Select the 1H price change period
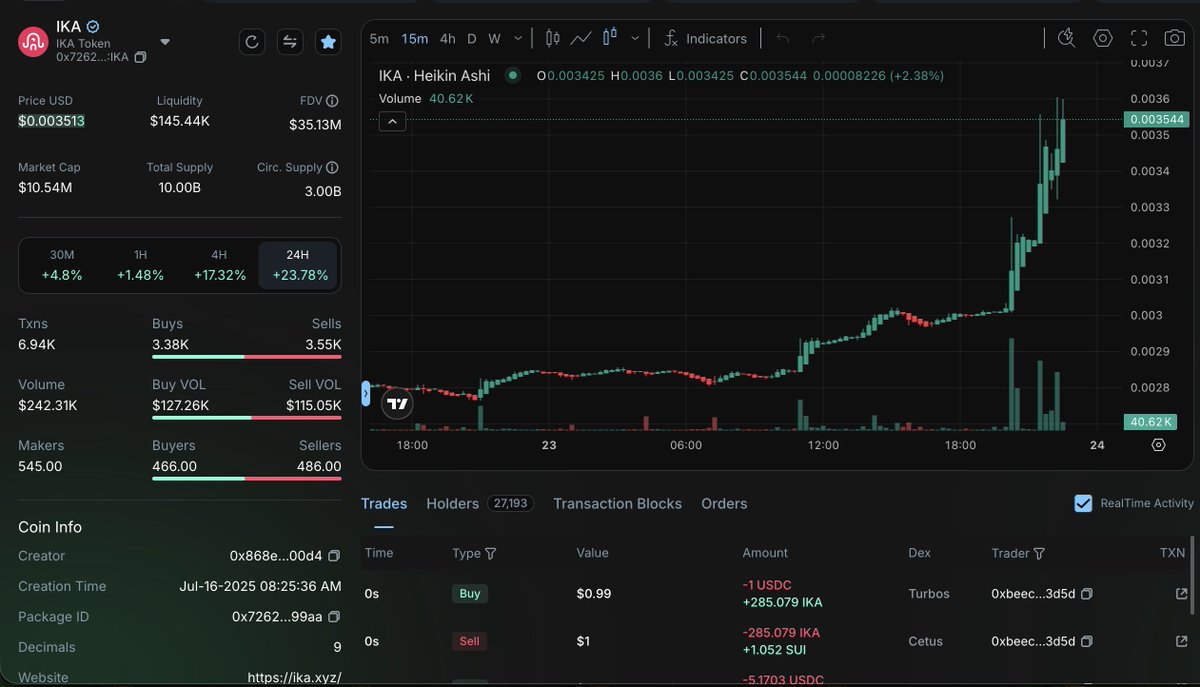The width and height of the screenshot is (1200, 687). 140,265
